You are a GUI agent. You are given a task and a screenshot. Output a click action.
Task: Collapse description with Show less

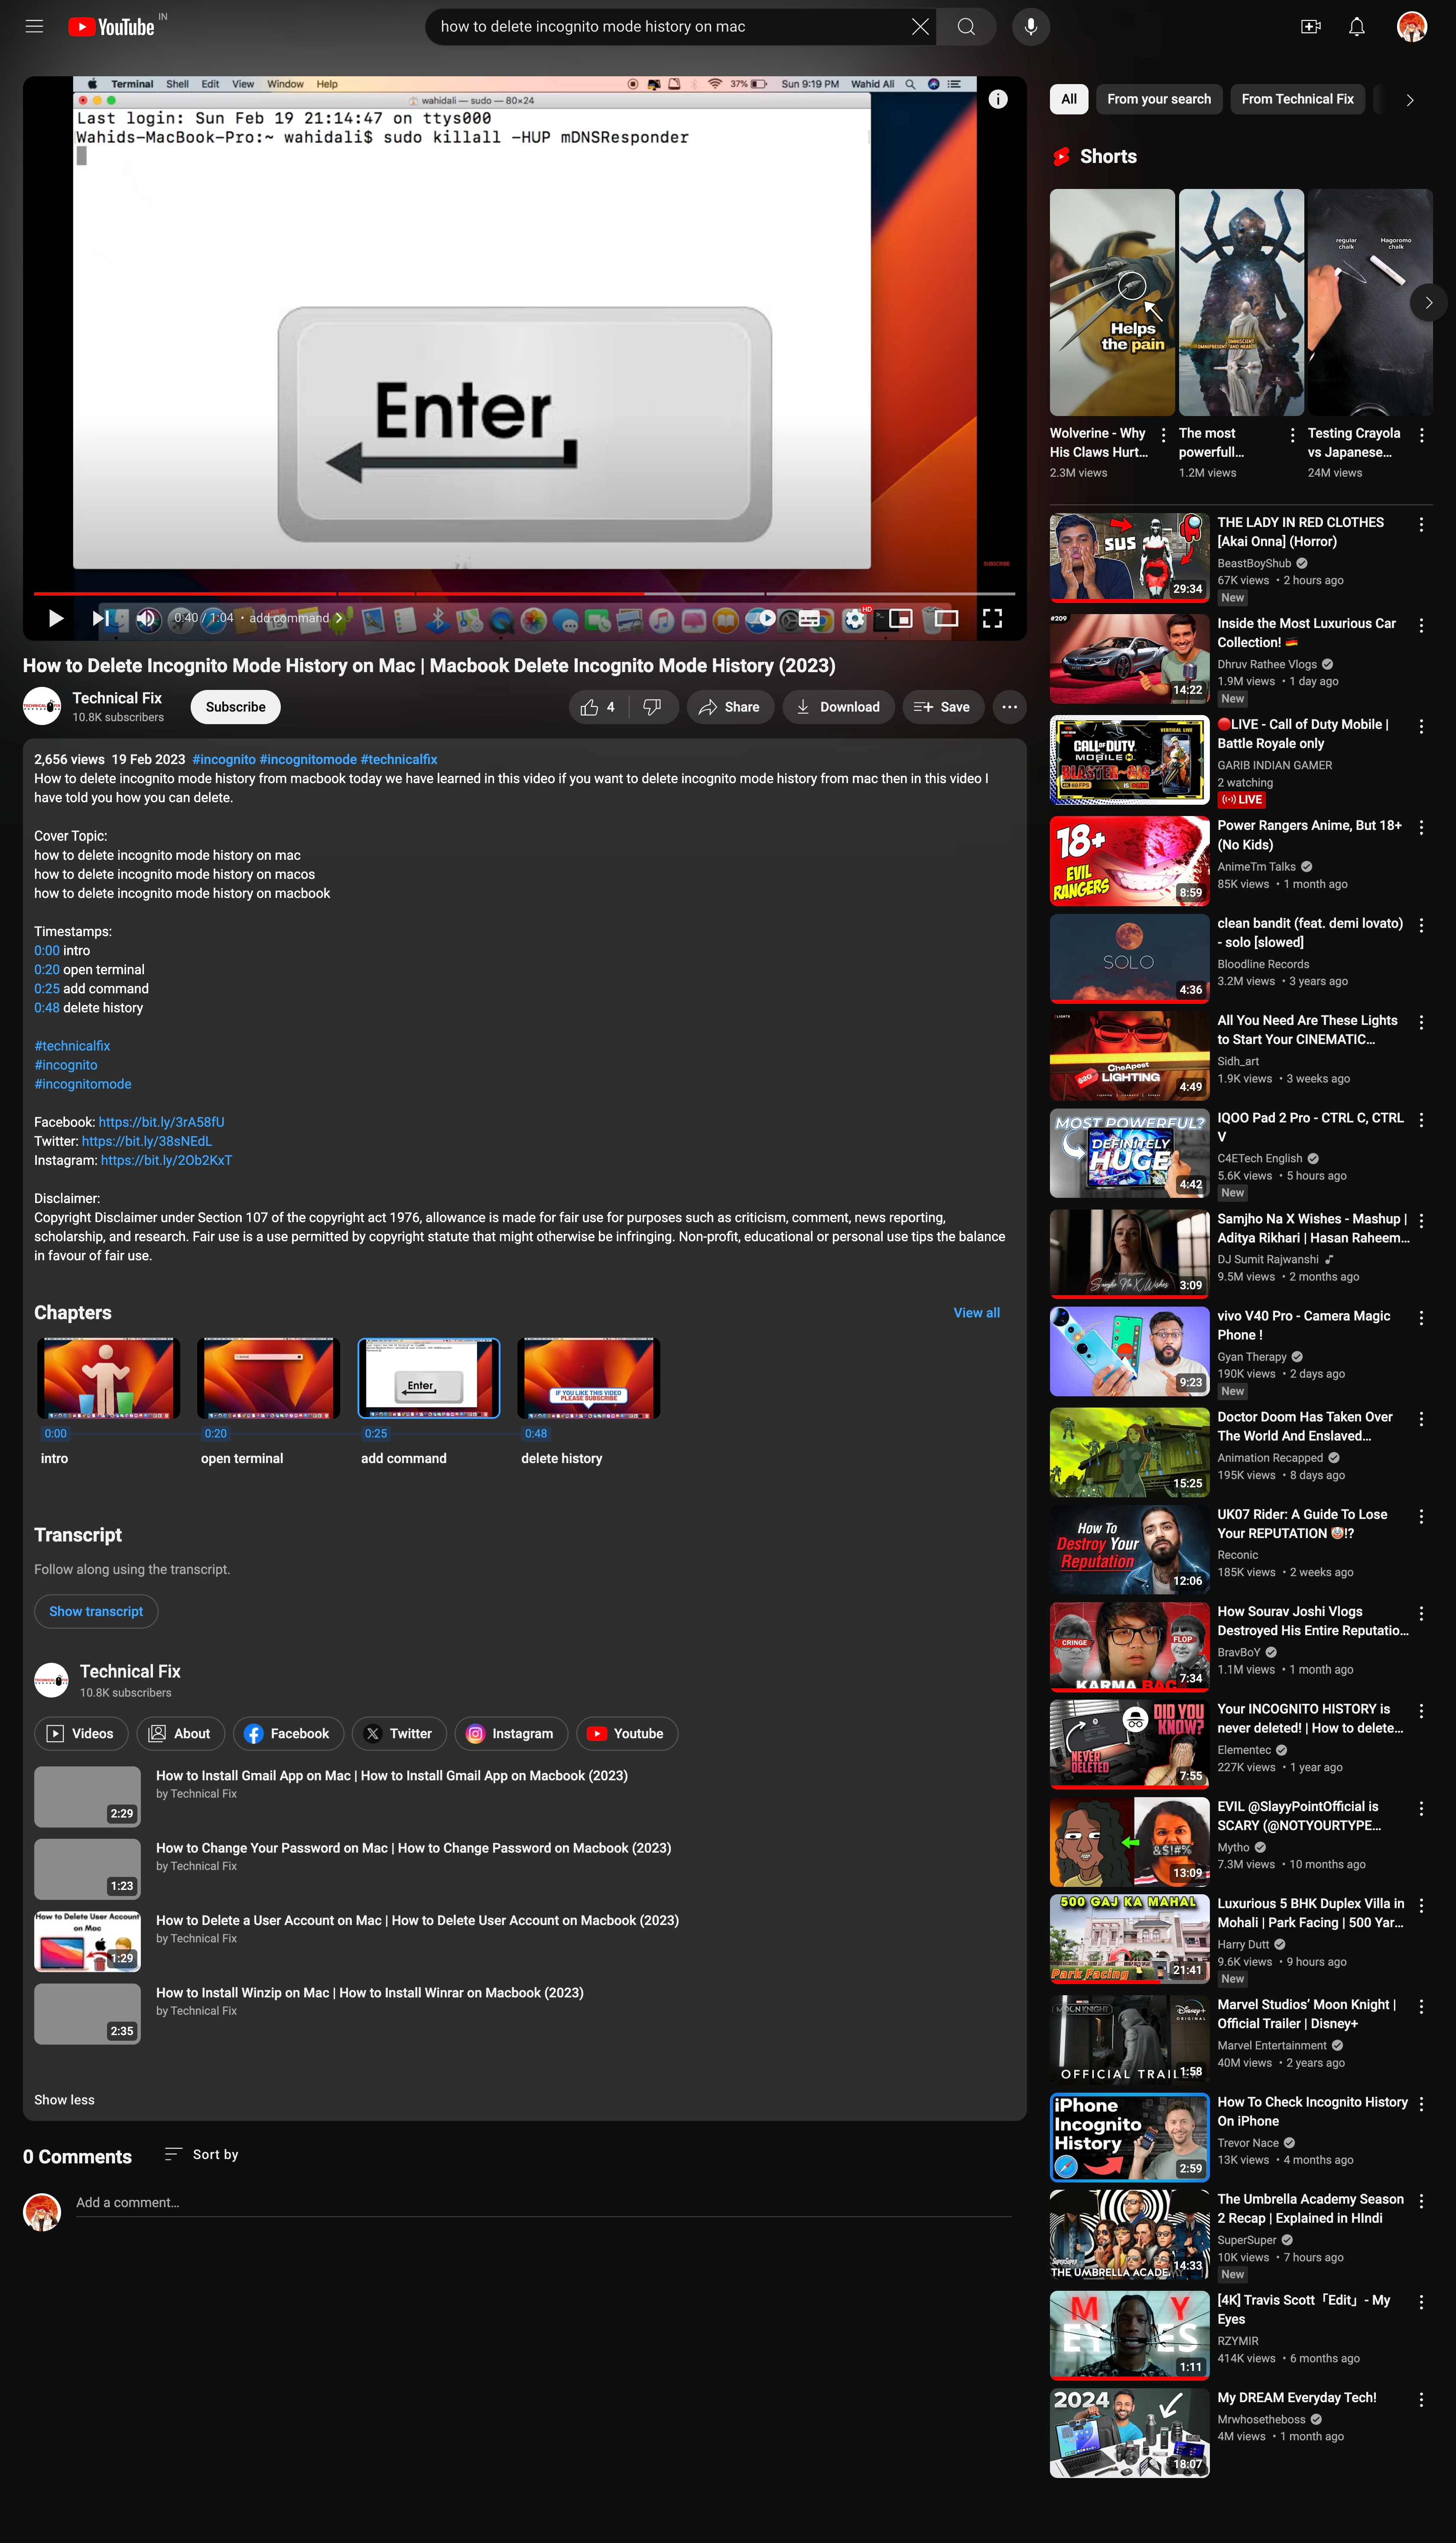(64, 2100)
